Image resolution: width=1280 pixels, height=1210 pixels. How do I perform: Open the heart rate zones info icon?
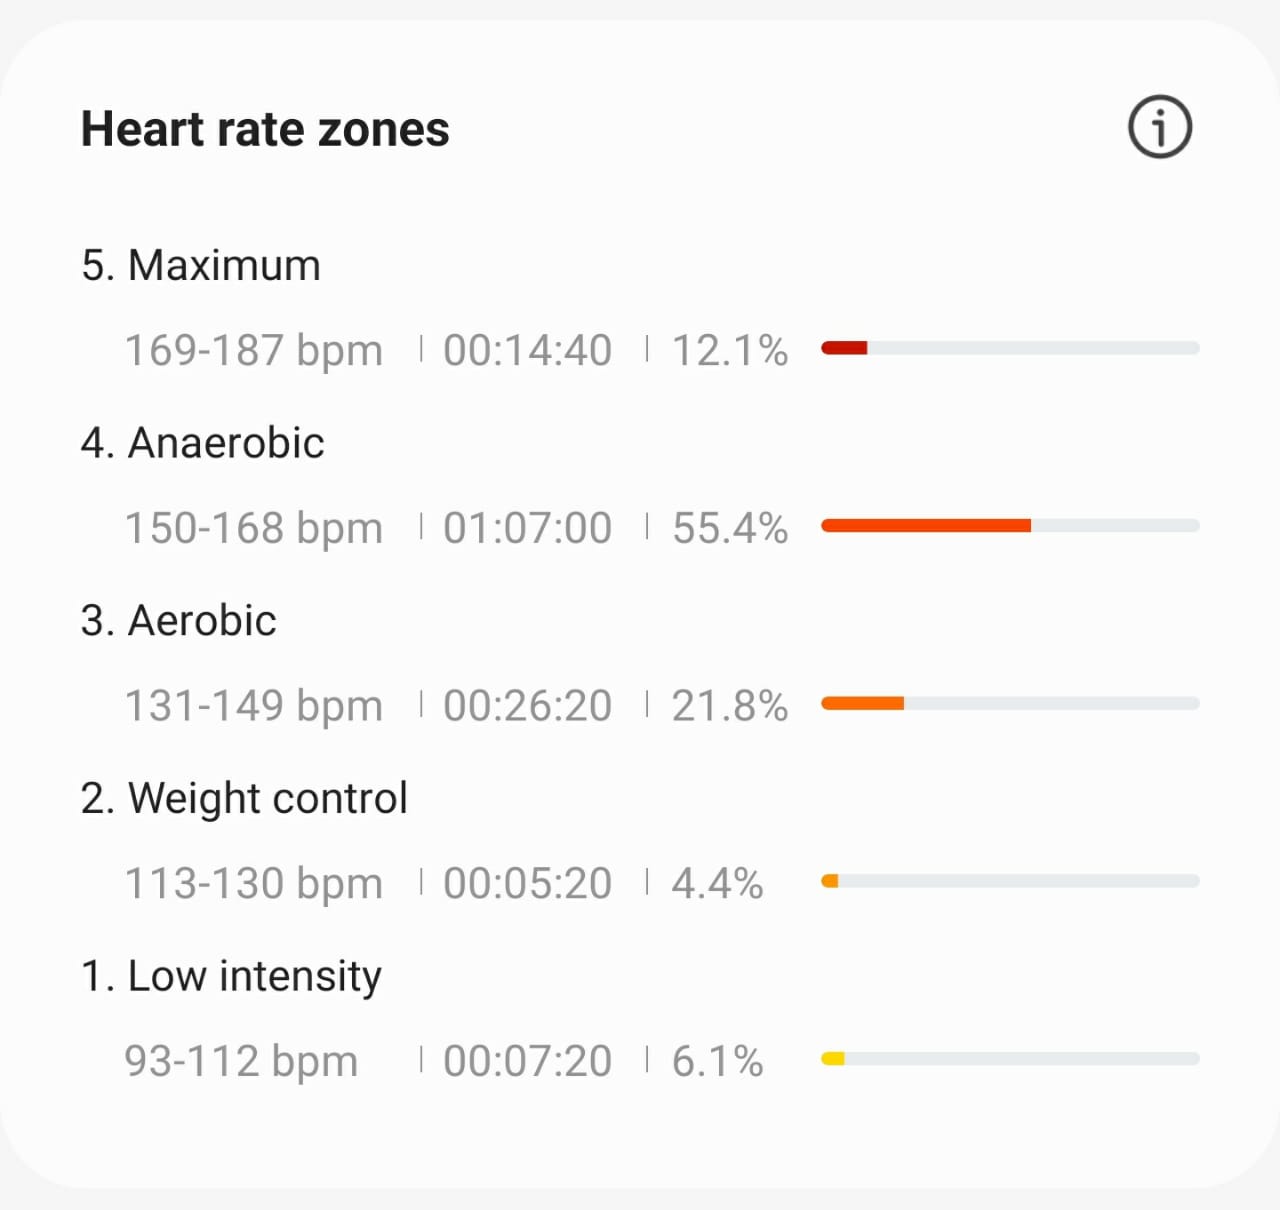pos(1158,127)
